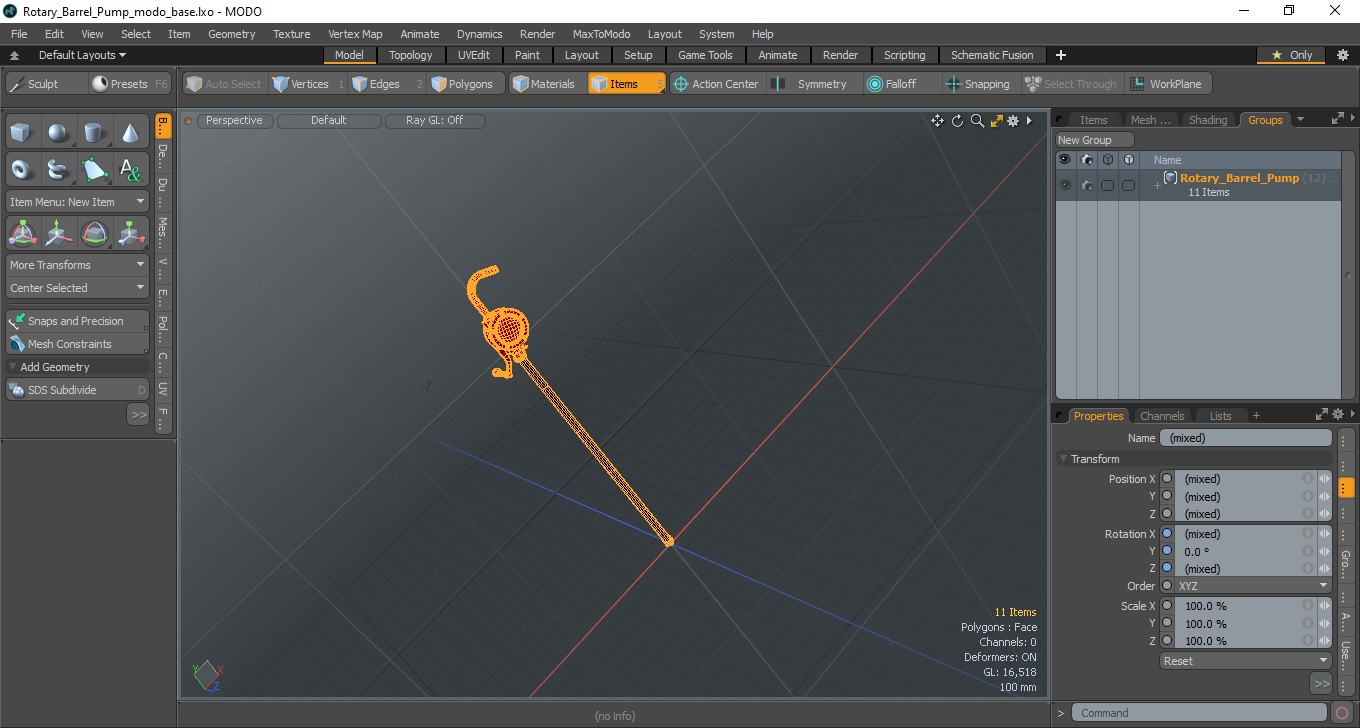The width and height of the screenshot is (1360, 728).
Task: Open viewport settings gear
Action: coord(1013,121)
